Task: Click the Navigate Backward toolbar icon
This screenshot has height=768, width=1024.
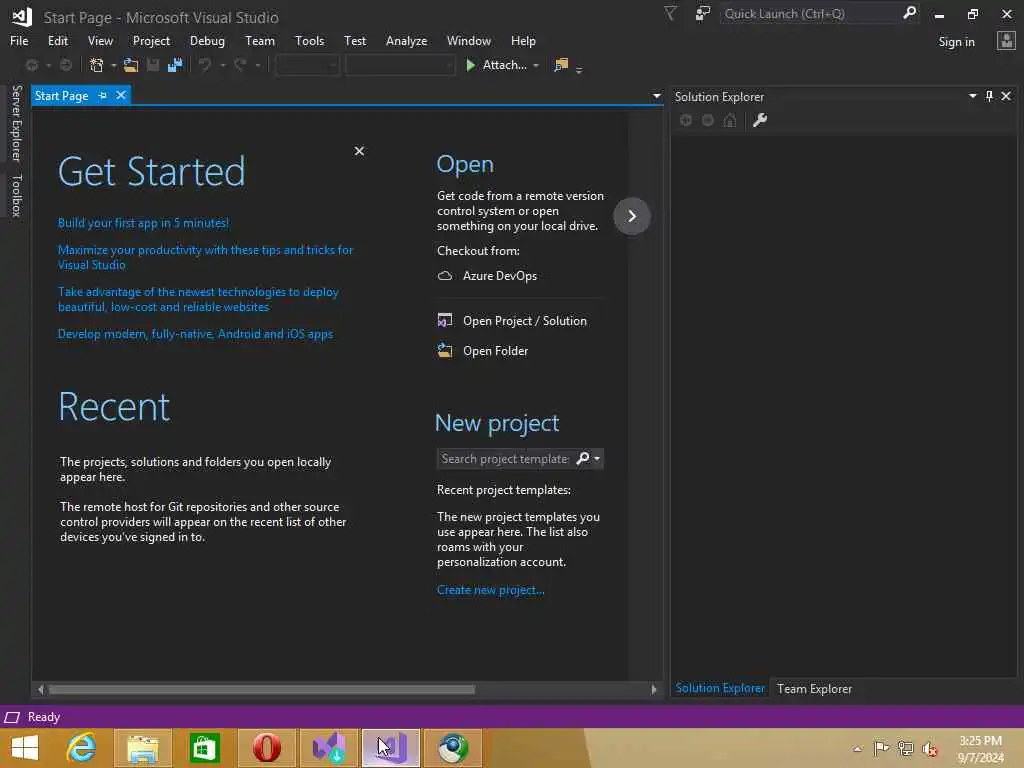Action: pos(31,65)
